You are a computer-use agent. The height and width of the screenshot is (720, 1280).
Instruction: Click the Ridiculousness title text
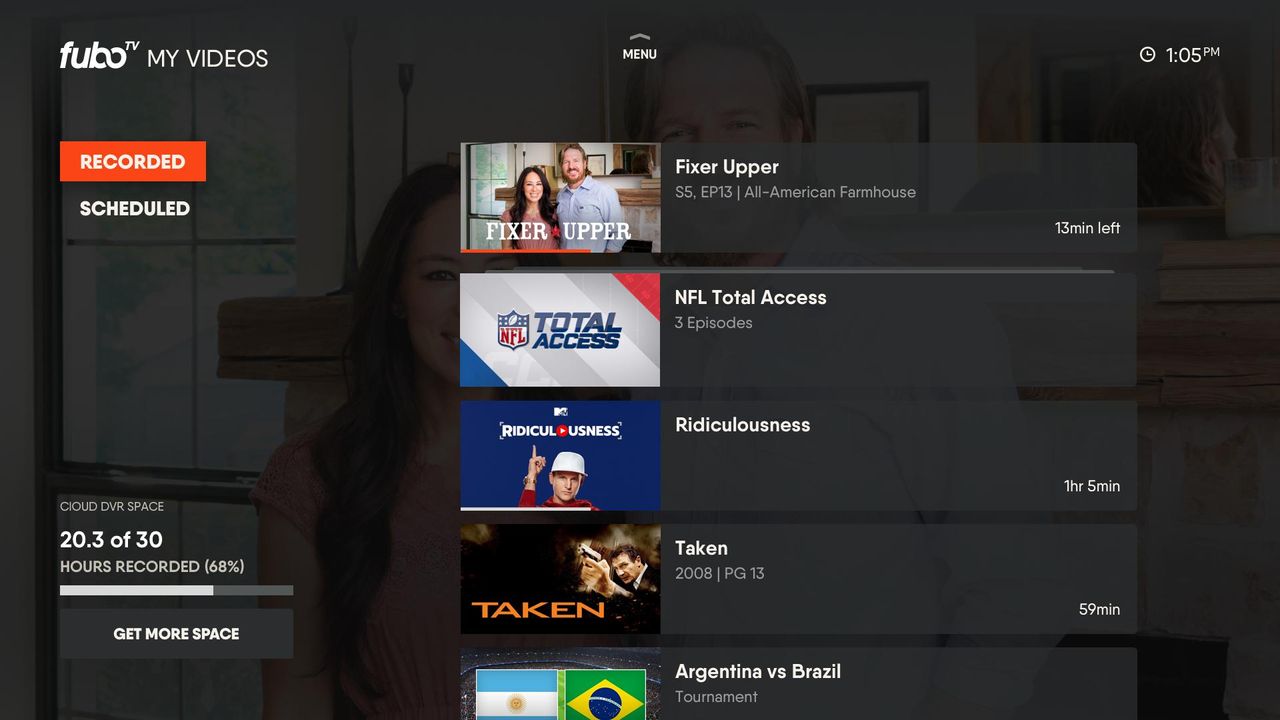[x=743, y=425]
